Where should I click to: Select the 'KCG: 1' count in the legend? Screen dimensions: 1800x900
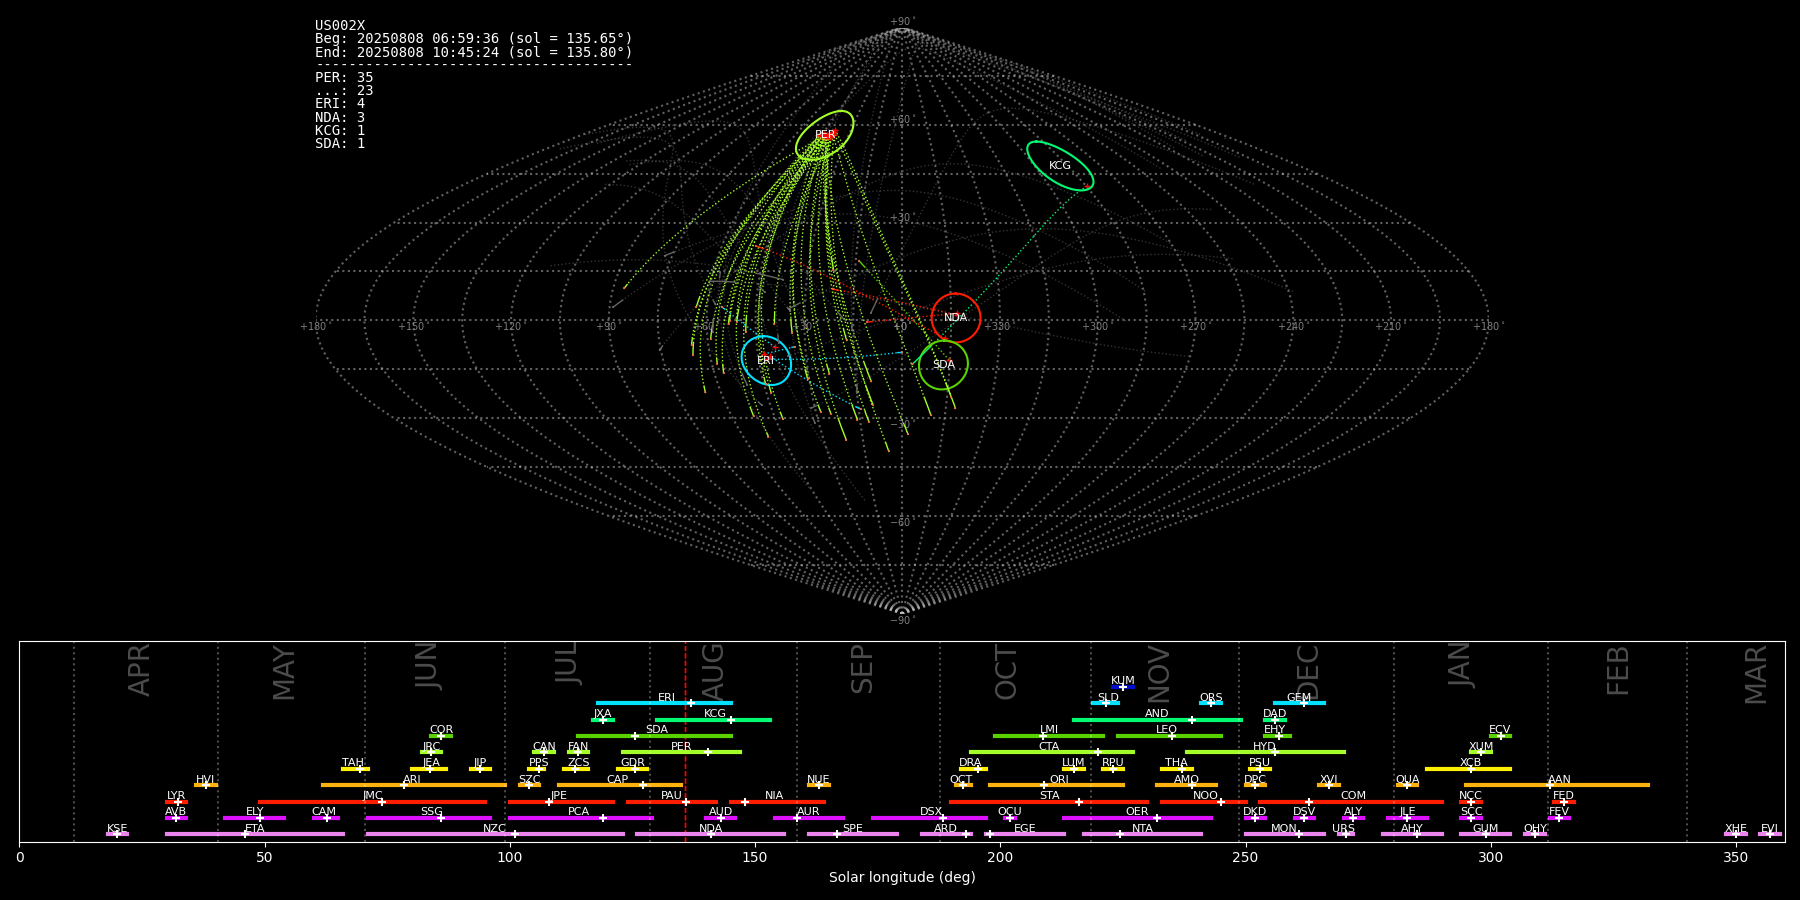(340, 131)
